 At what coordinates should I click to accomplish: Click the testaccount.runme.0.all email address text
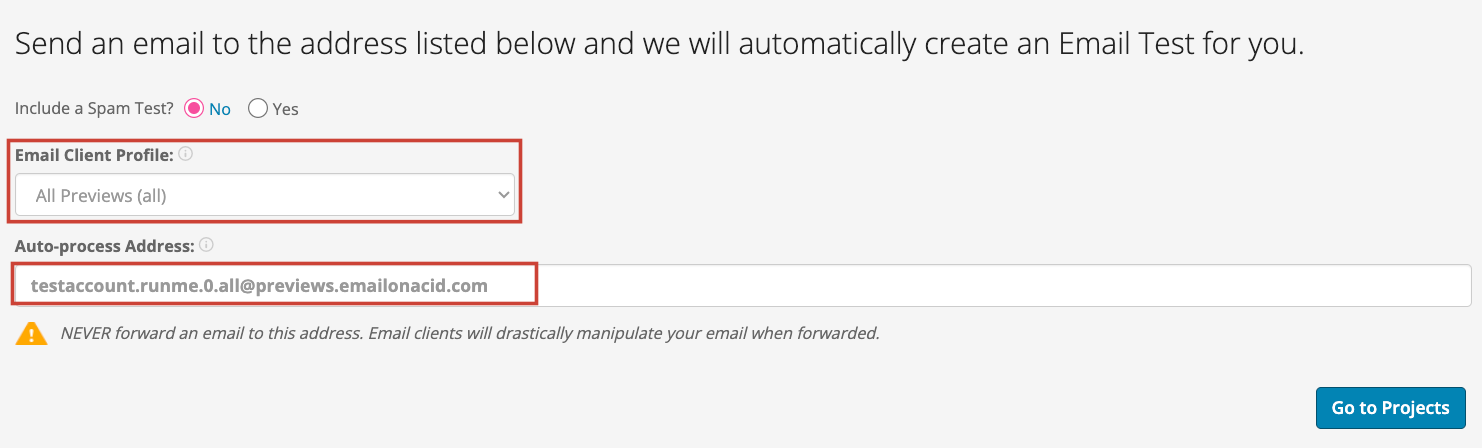coord(259,285)
